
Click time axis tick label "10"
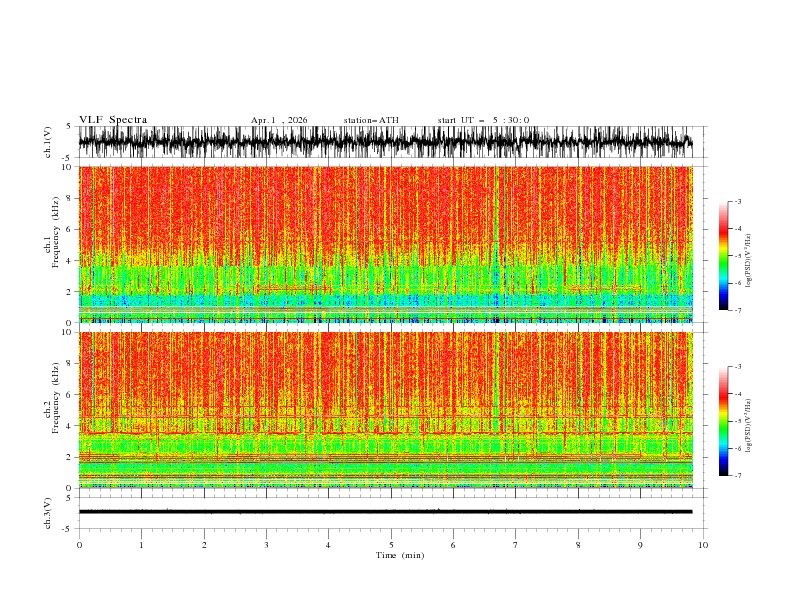[x=703, y=545]
